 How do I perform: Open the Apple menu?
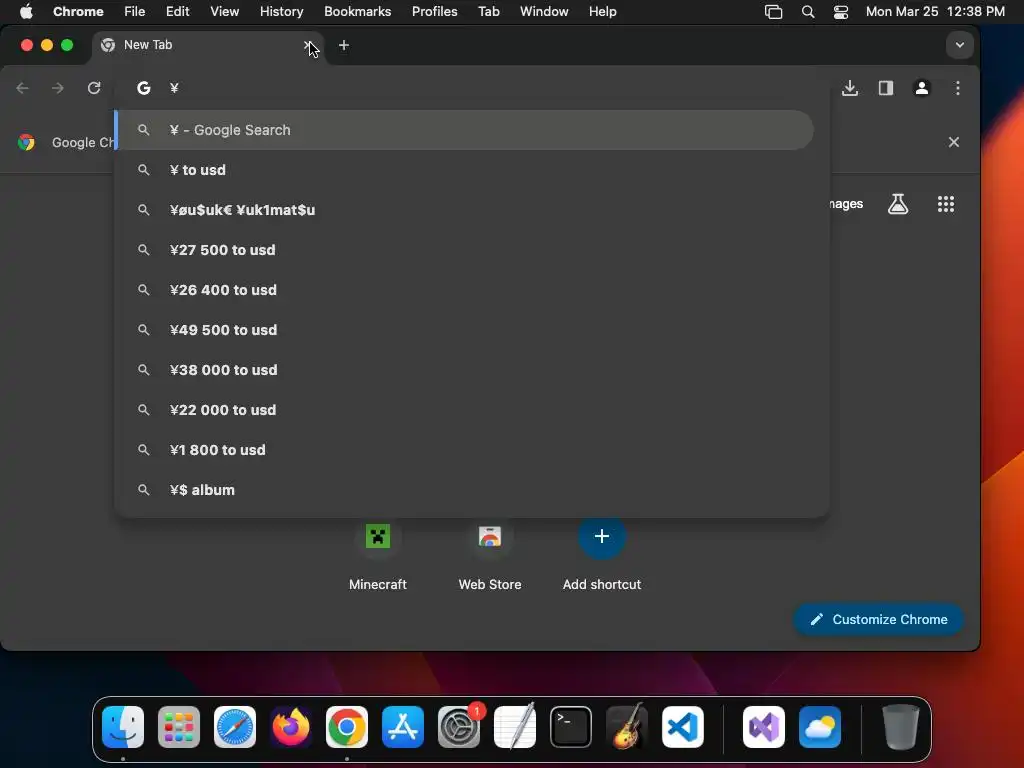tap(26, 12)
